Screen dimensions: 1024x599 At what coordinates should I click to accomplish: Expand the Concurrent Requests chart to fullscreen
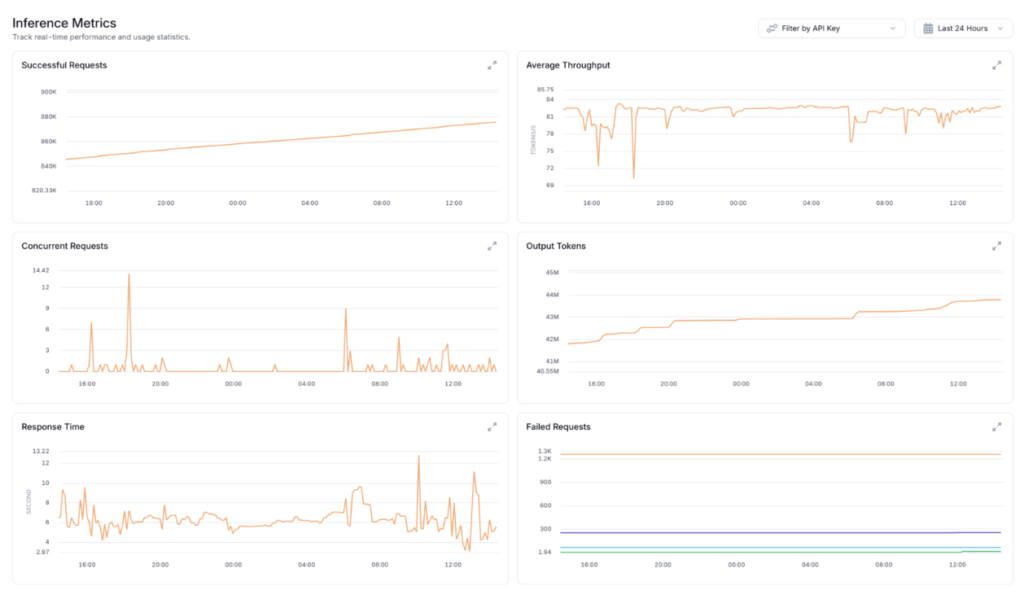tap(492, 246)
